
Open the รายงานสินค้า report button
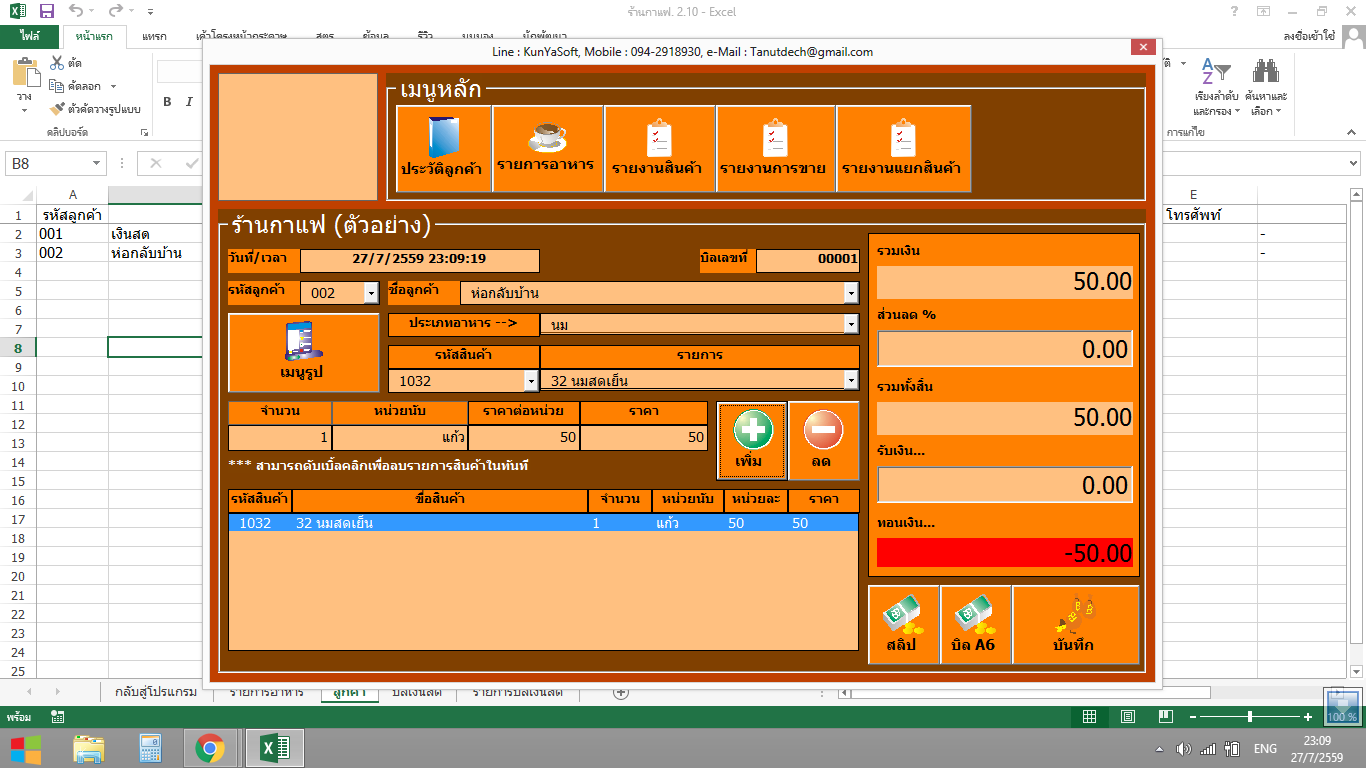(659, 149)
